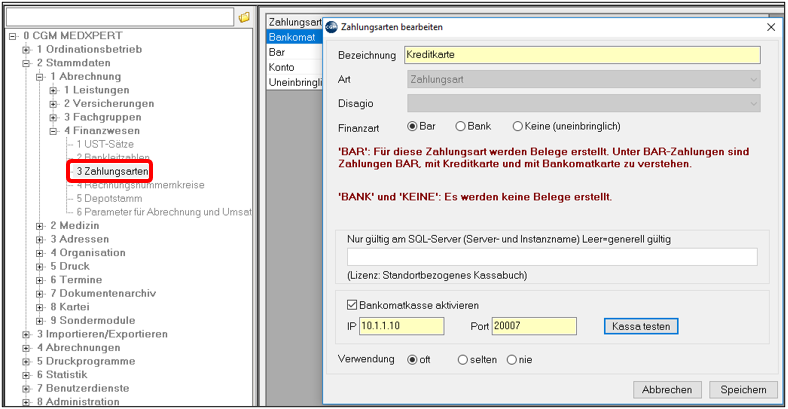Click the yellow folder icon beside search field
Image resolution: width=788 pixels, height=409 pixels.
click(x=244, y=18)
